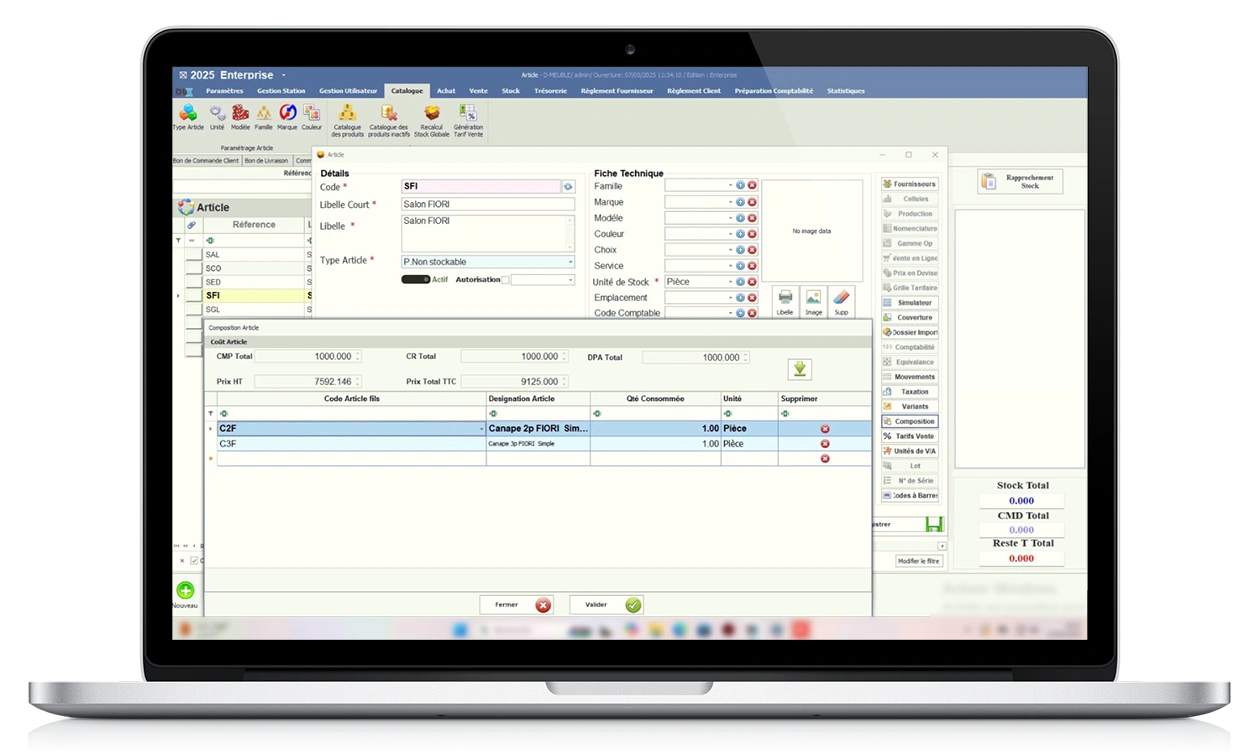Remove the picture with the Supp eraser icon
The image size is (1260, 756).
(x=841, y=302)
